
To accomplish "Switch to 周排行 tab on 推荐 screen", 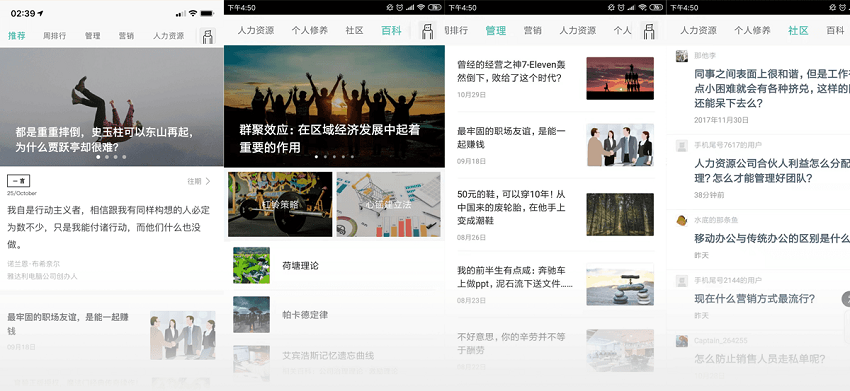I will (x=55, y=36).
